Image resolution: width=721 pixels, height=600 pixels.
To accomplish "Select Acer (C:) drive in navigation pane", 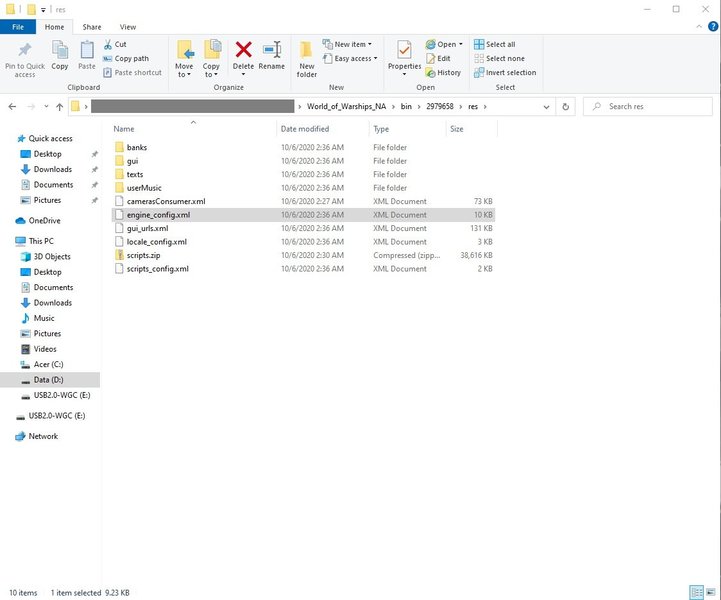I will pos(48,364).
